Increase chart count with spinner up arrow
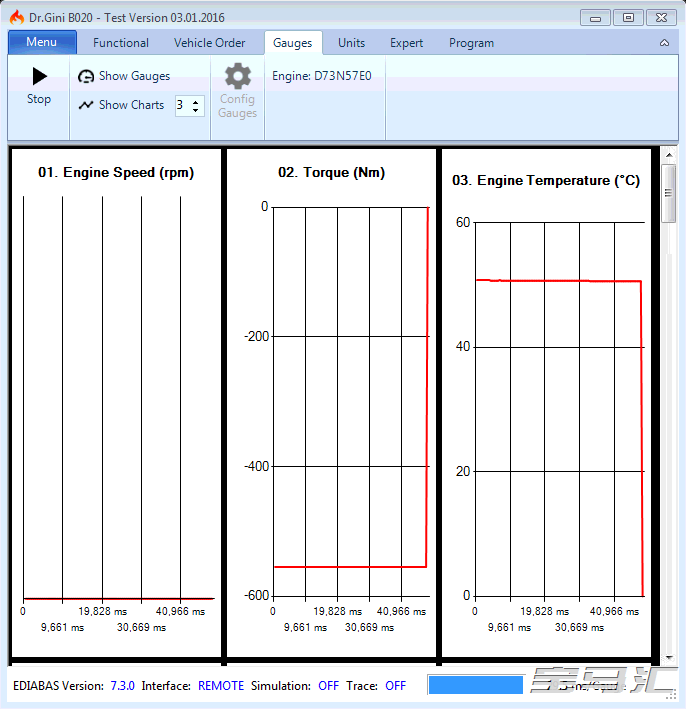This screenshot has width=686, height=709. (x=195, y=102)
